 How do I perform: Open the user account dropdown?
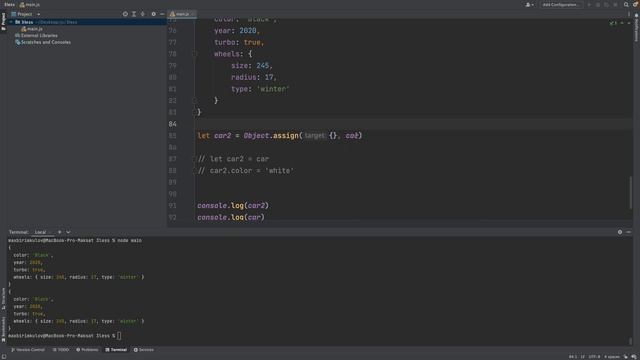[529, 4]
